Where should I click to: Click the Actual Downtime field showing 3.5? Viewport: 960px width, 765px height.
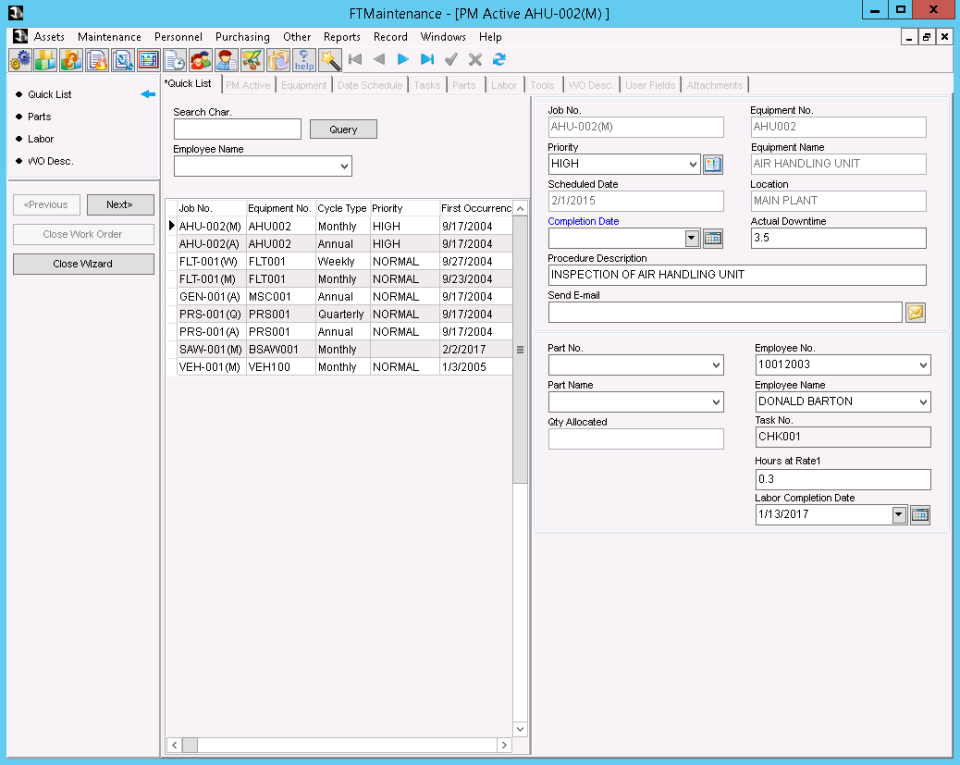click(838, 238)
